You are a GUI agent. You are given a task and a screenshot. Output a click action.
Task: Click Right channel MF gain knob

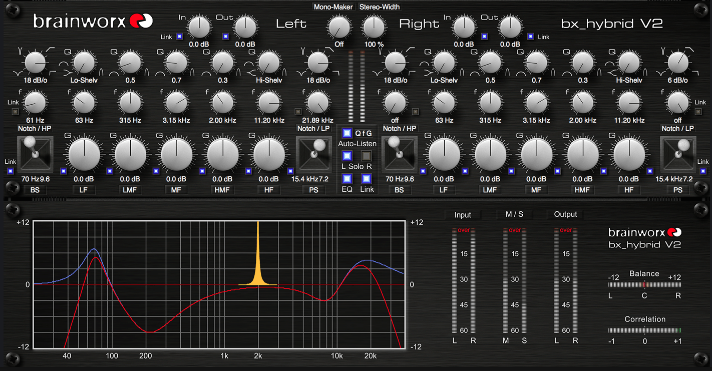pos(536,154)
